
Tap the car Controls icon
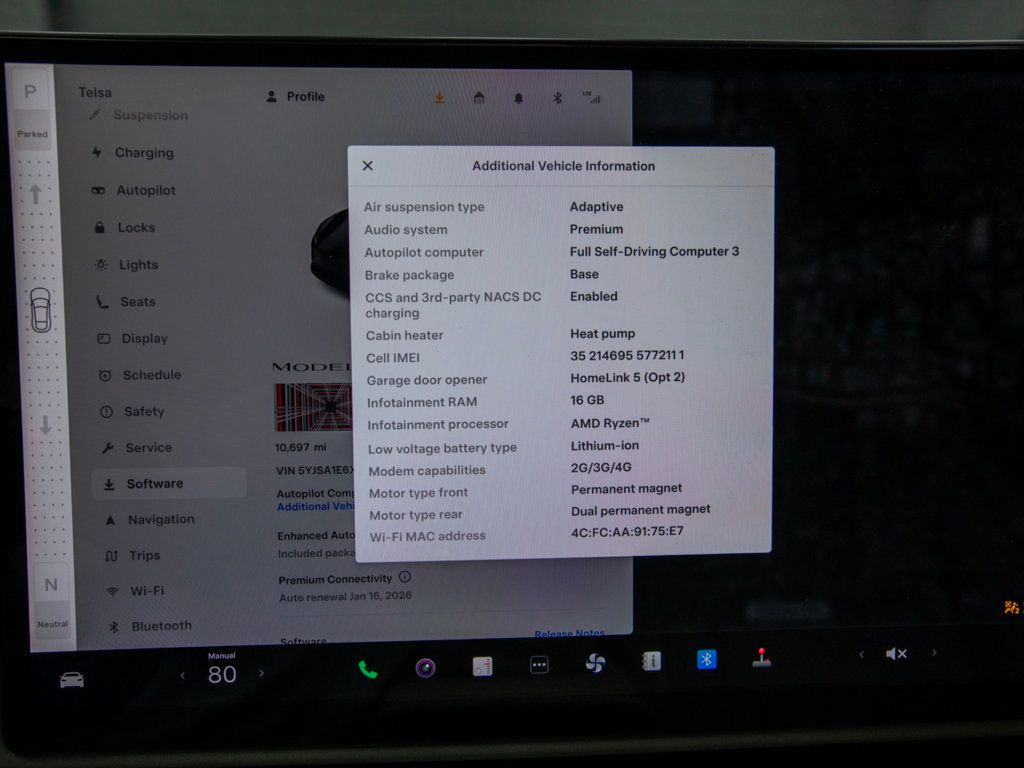coord(72,680)
